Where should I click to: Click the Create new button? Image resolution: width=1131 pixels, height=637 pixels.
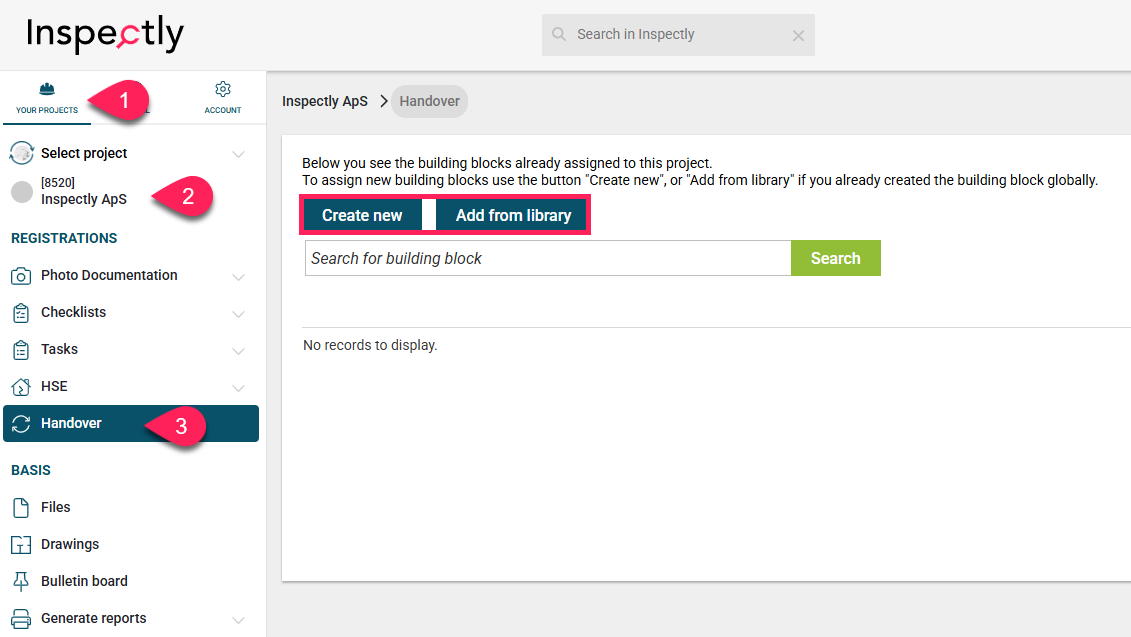pyautogui.click(x=362, y=215)
